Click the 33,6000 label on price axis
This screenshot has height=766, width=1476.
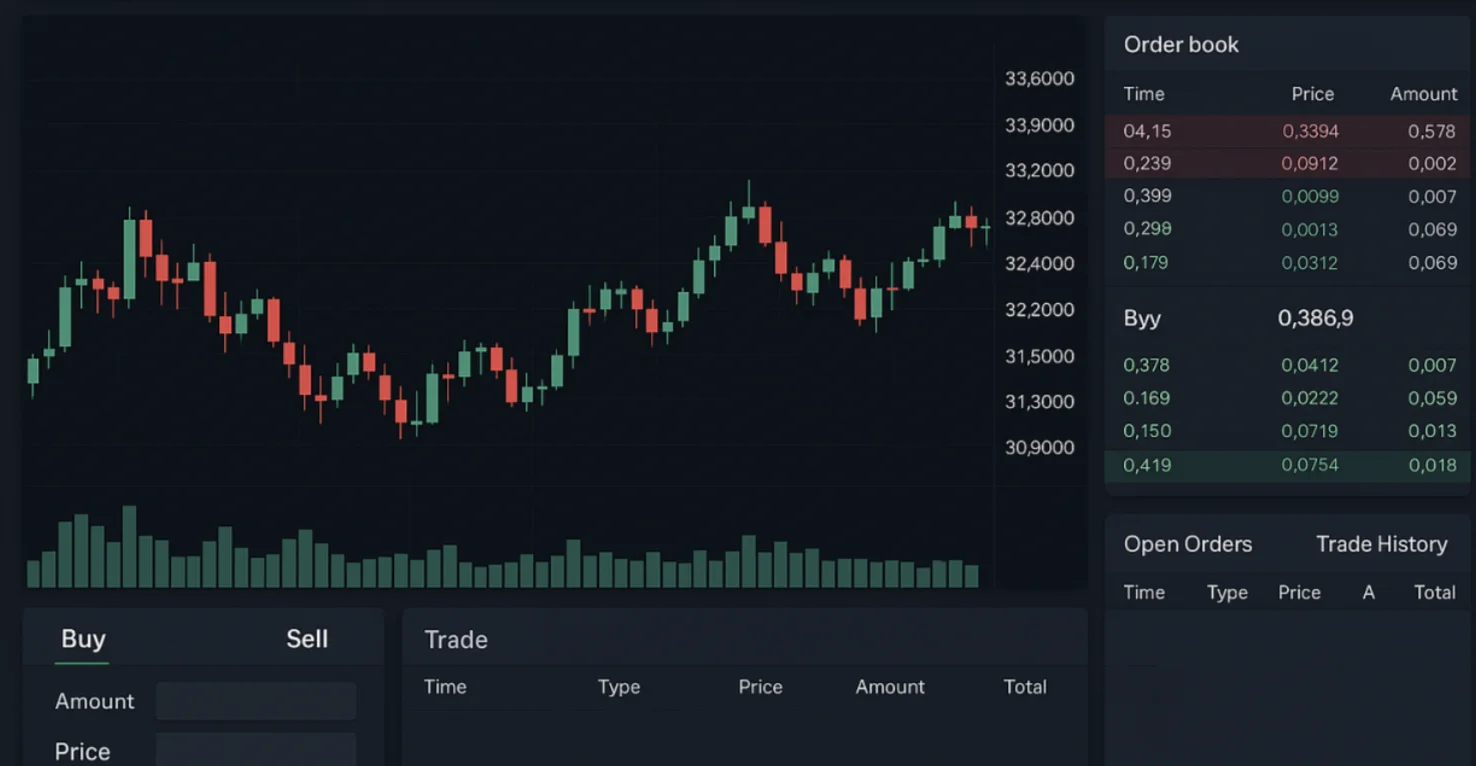(x=1039, y=79)
